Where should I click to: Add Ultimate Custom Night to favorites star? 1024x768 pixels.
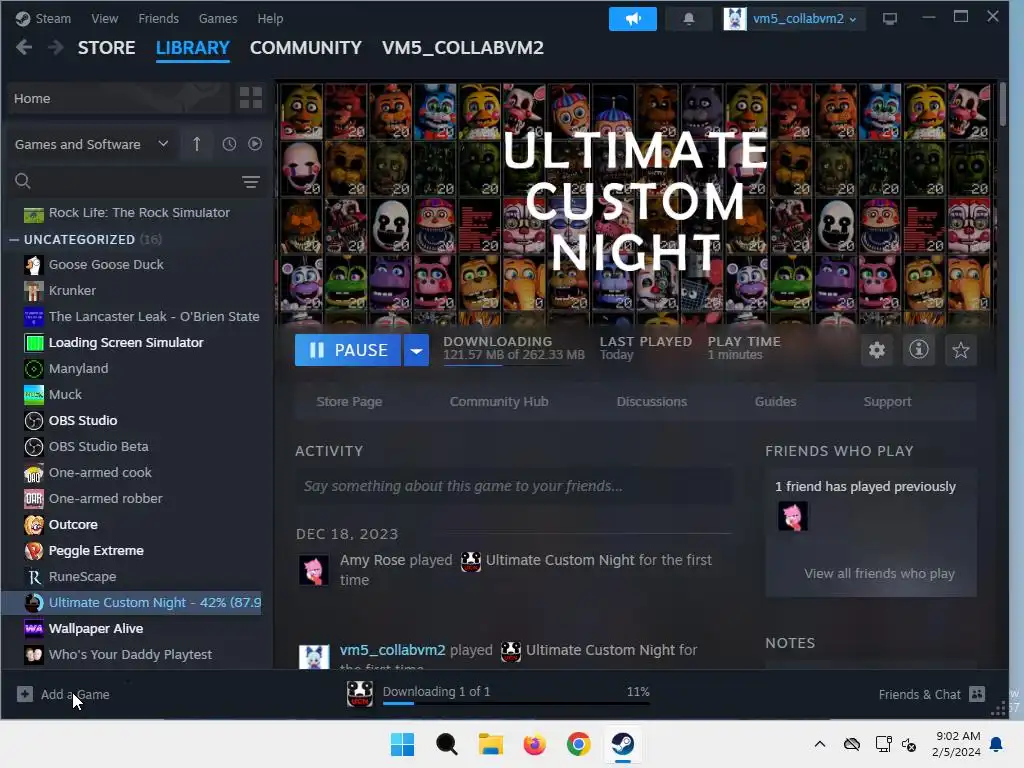[961, 350]
